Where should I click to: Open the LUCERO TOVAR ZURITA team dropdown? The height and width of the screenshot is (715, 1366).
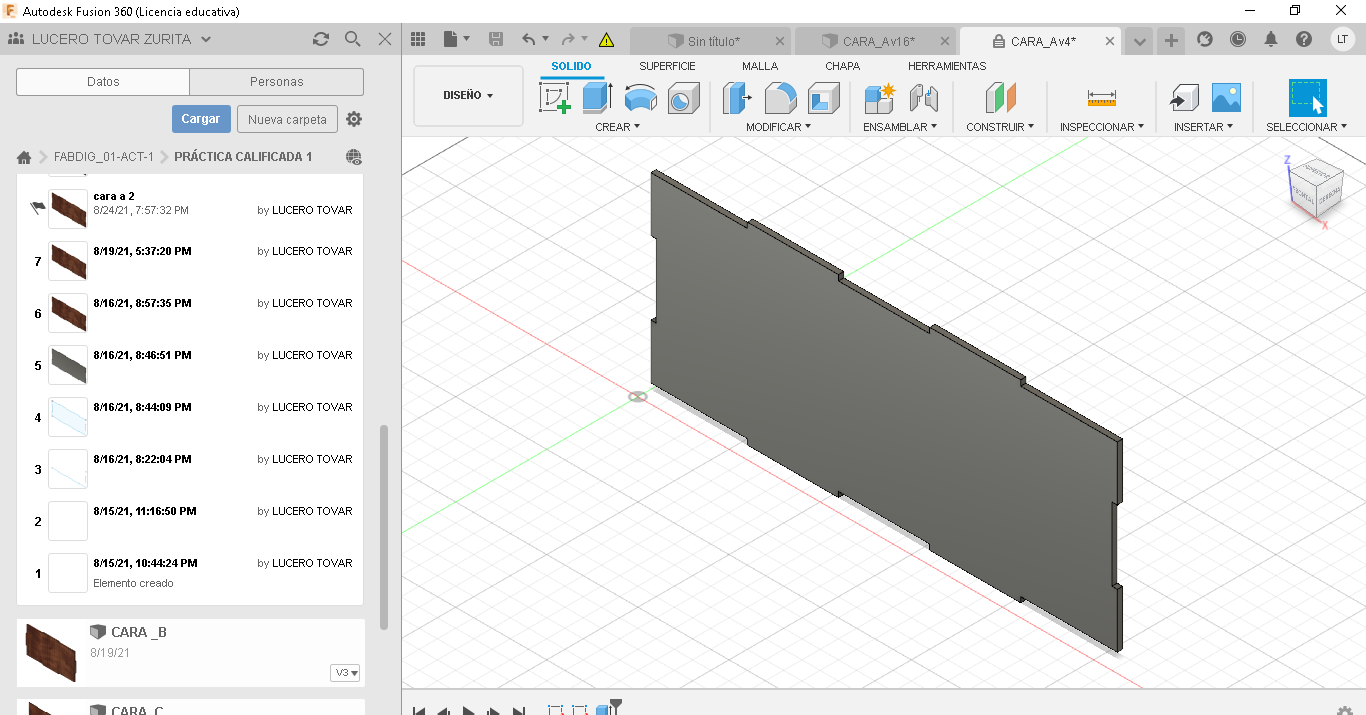(110, 39)
